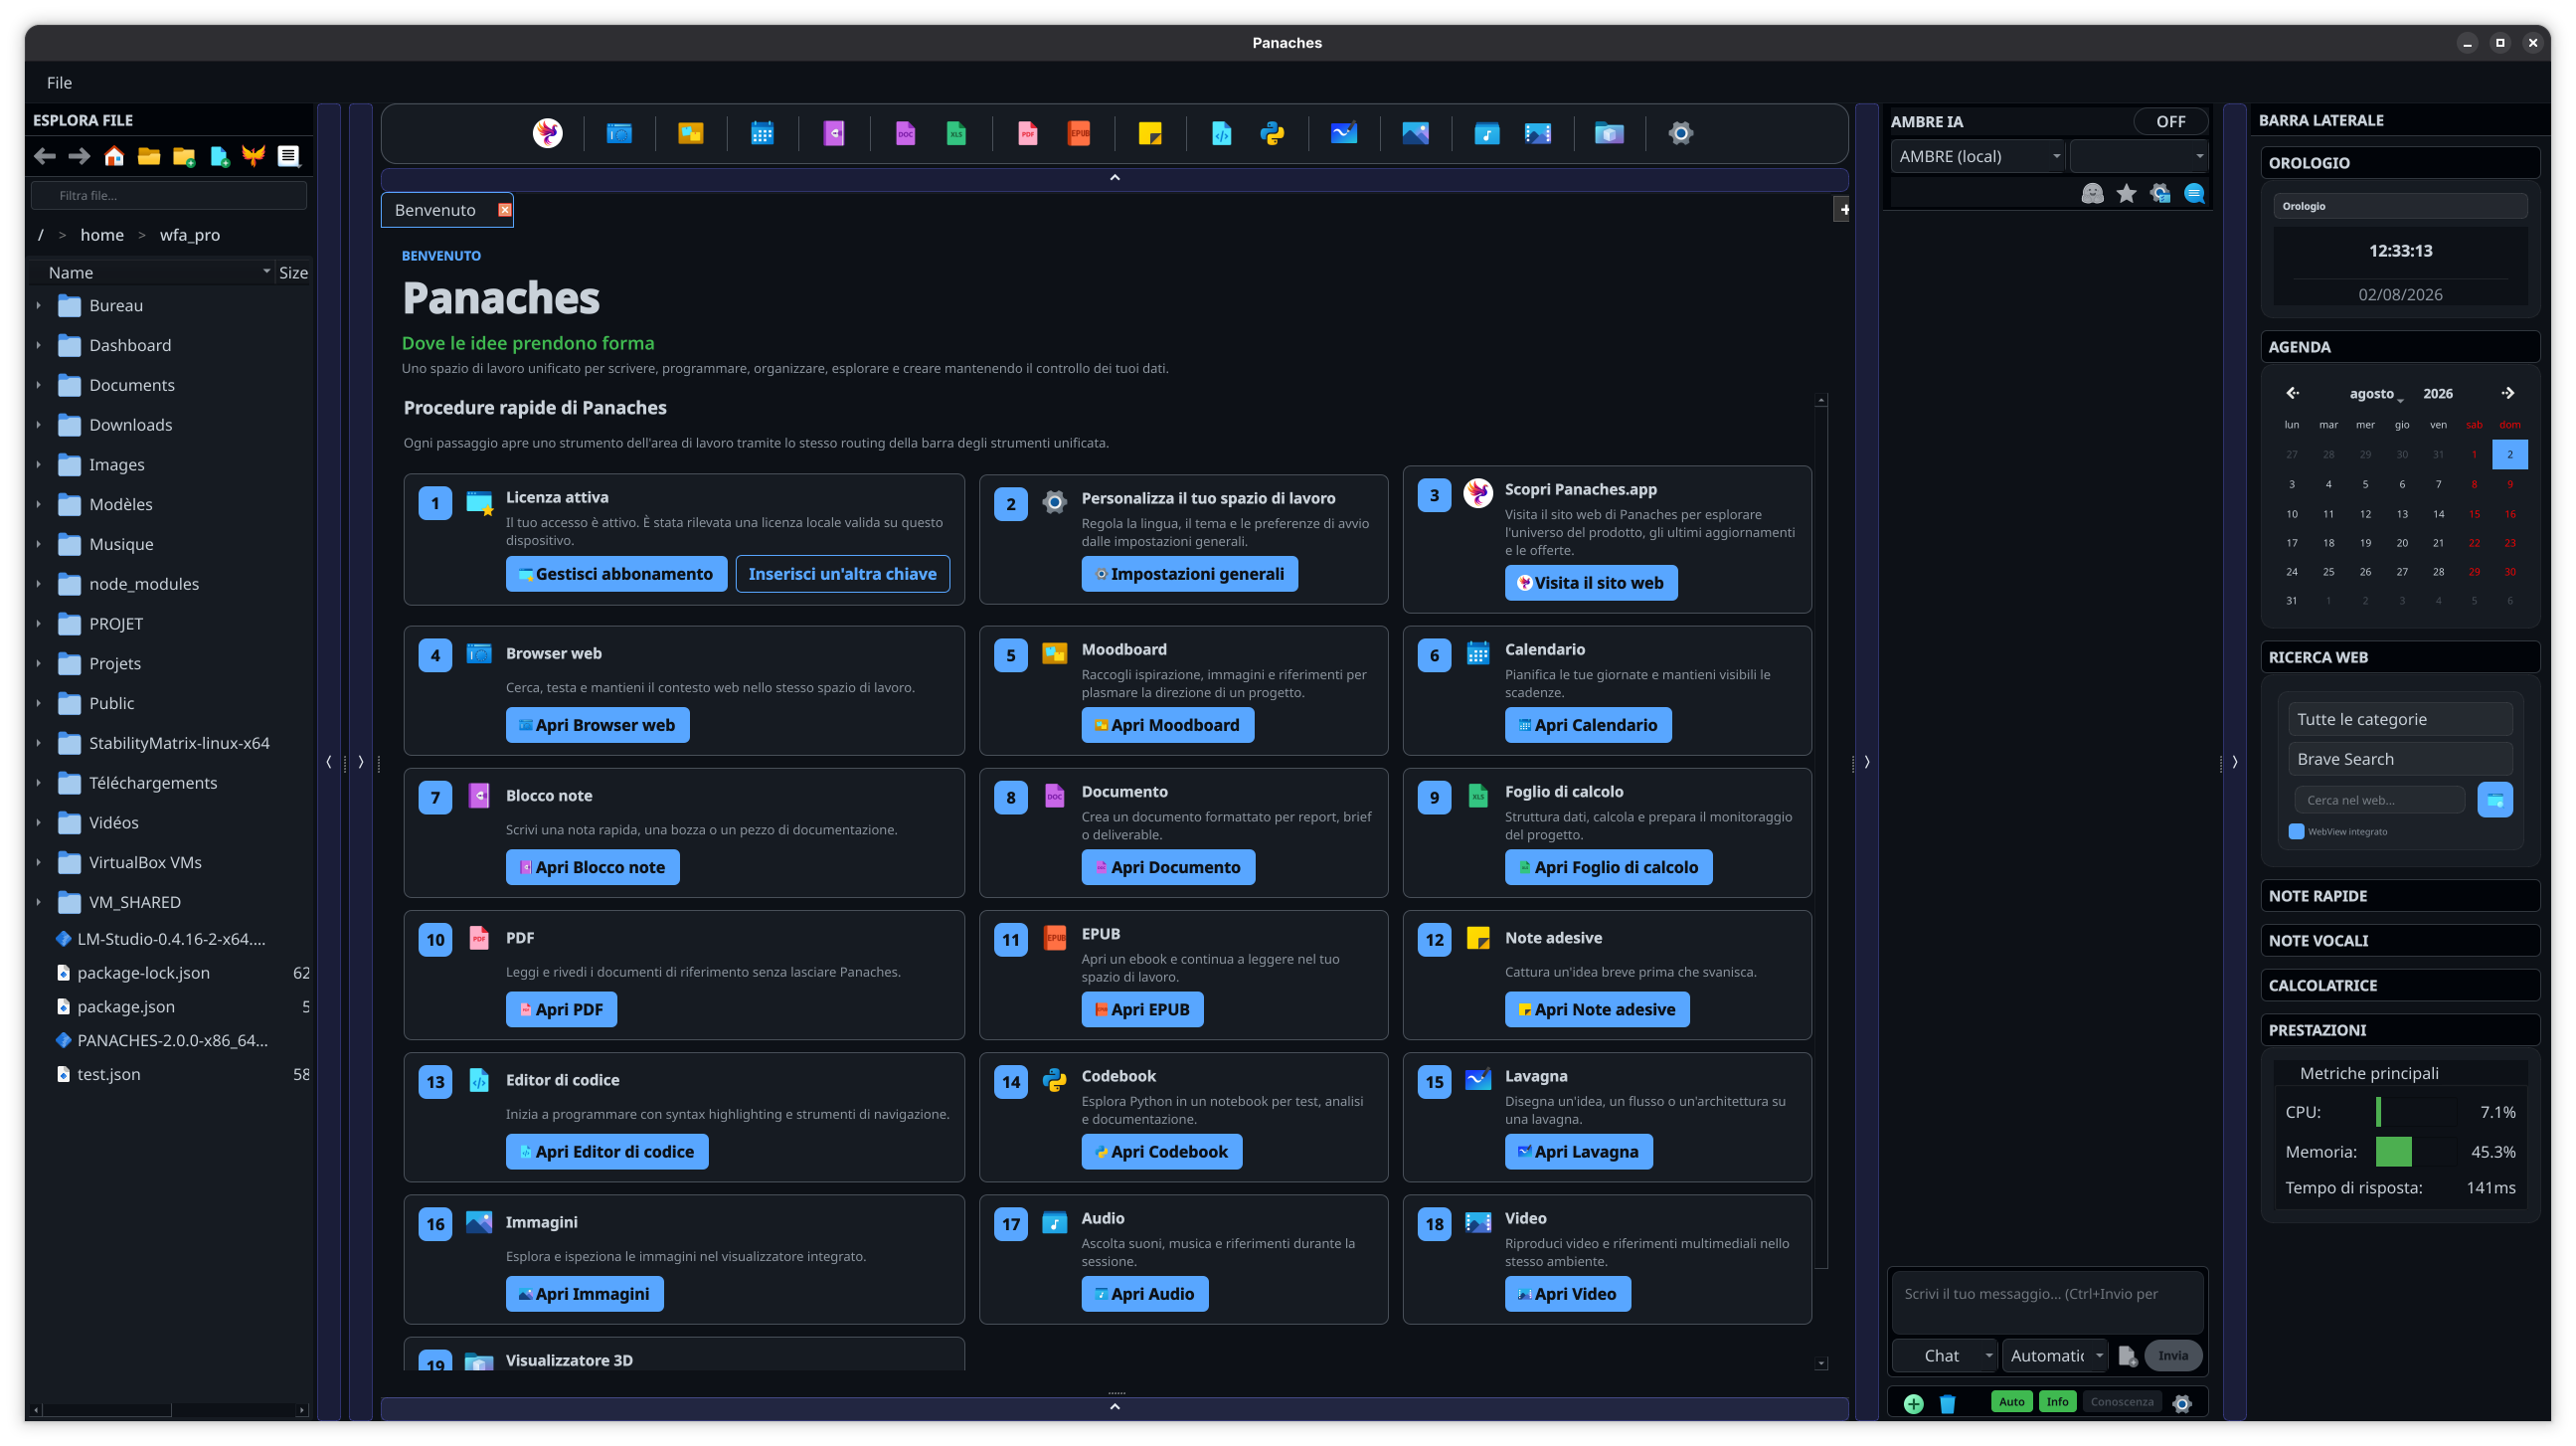This screenshot has width=2576, height=1446.
Task: Open the NOTE VOCALI sidebar section
Action: click(x=2399, y=941)
